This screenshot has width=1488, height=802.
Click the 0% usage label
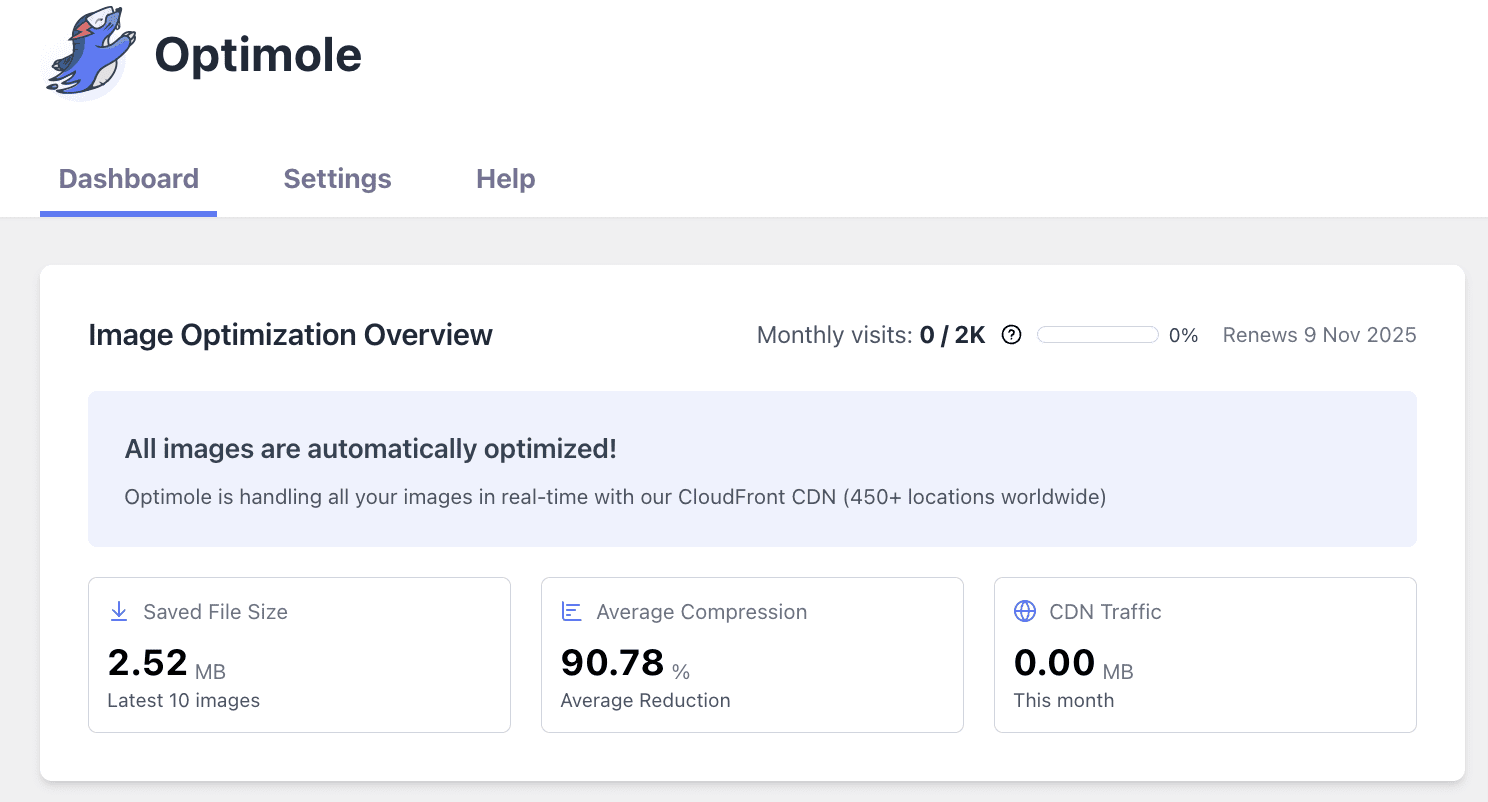point(1183,336)
